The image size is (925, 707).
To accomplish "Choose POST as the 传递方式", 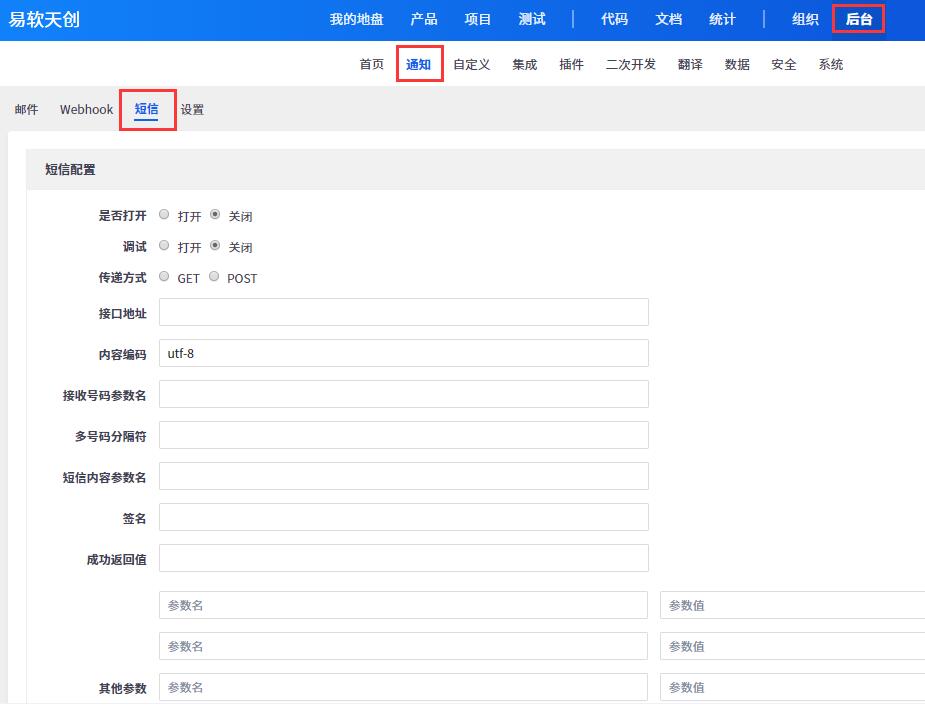I will 215,277.
